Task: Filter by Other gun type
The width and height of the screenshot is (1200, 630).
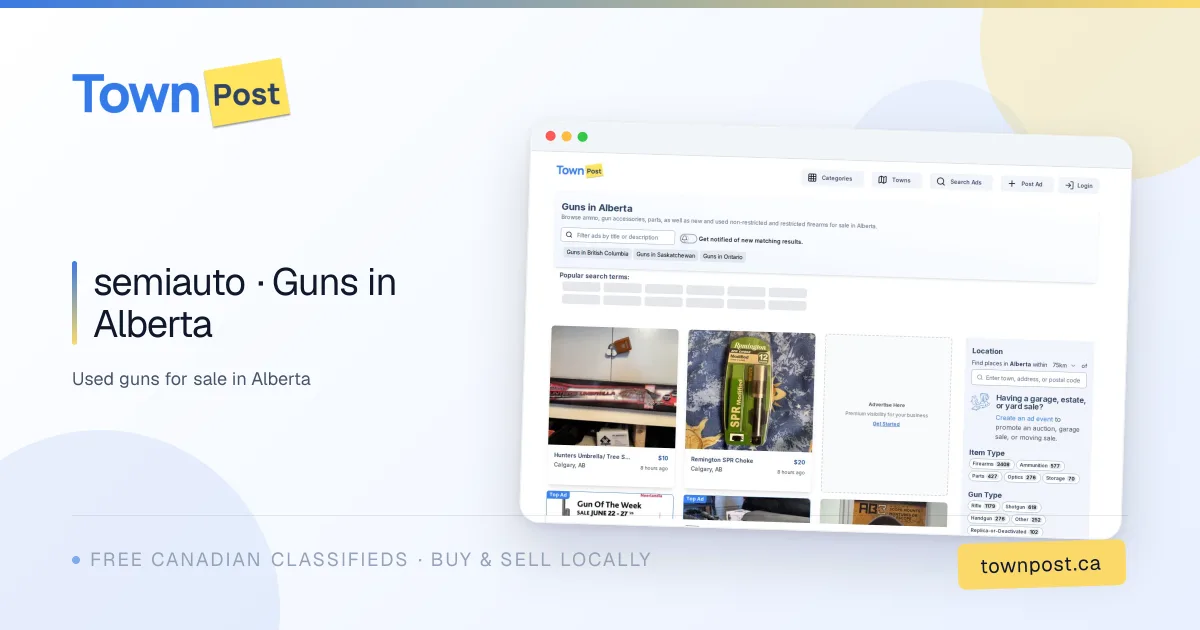Action: [1029, 520]
